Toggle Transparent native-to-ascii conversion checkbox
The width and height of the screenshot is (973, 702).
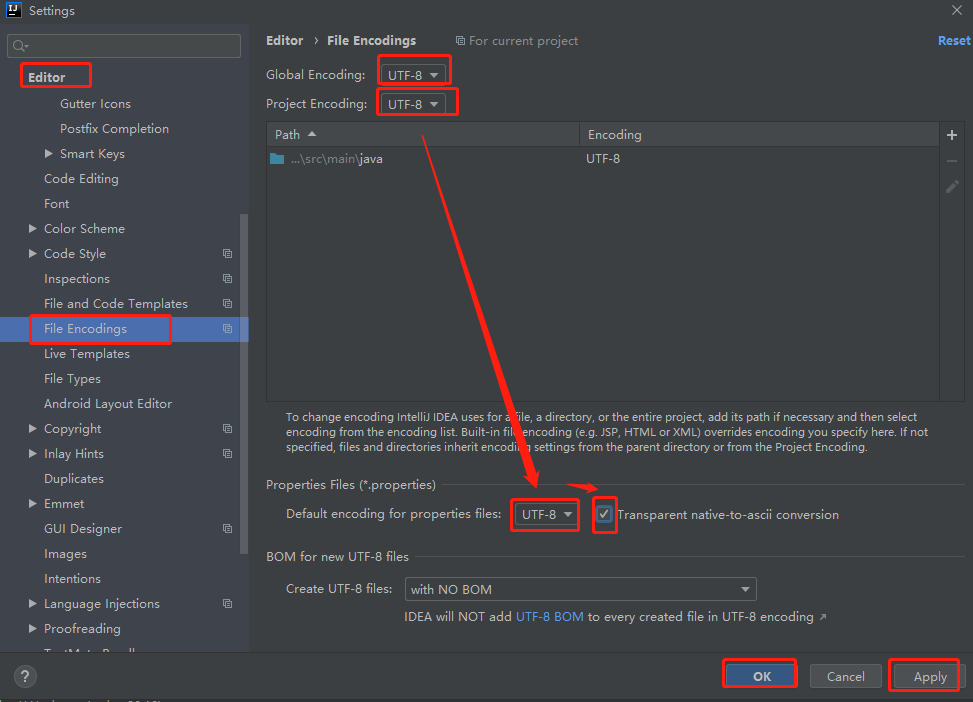pos(604,514)
